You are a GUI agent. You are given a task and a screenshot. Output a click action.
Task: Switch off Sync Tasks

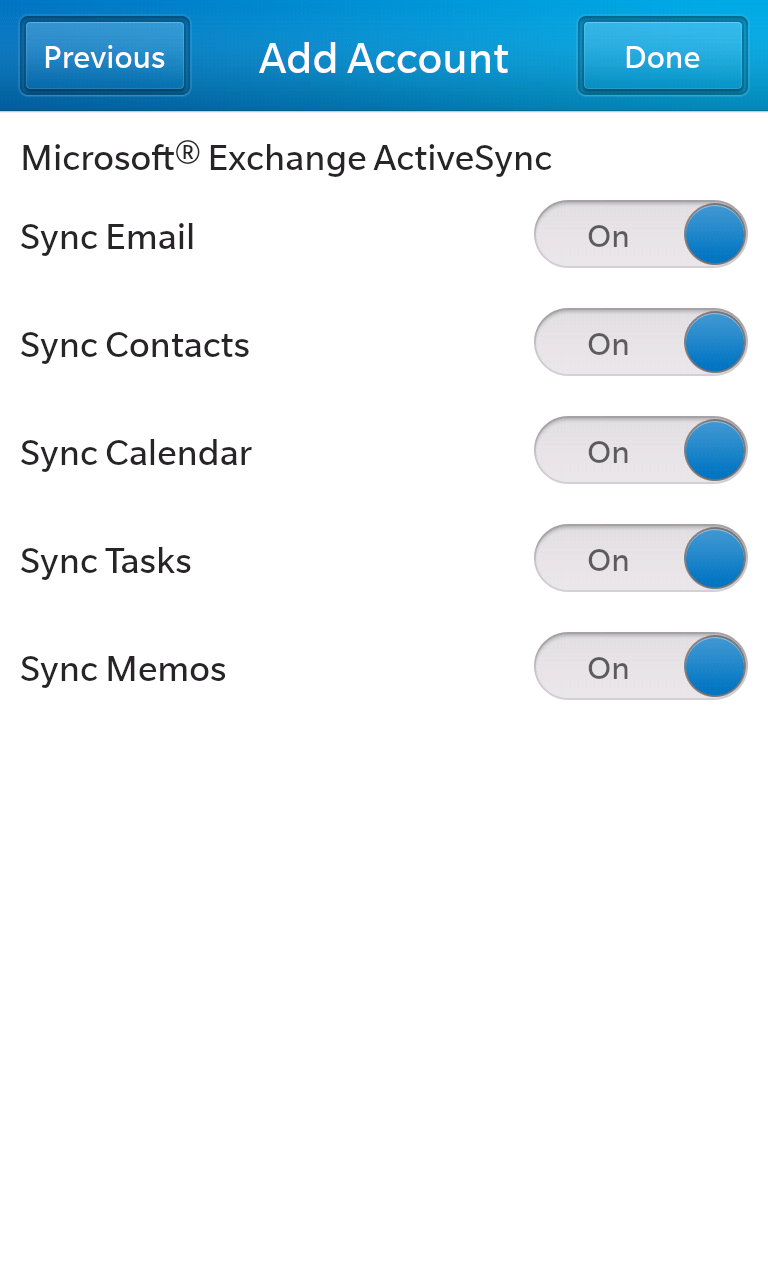point(641,559)
